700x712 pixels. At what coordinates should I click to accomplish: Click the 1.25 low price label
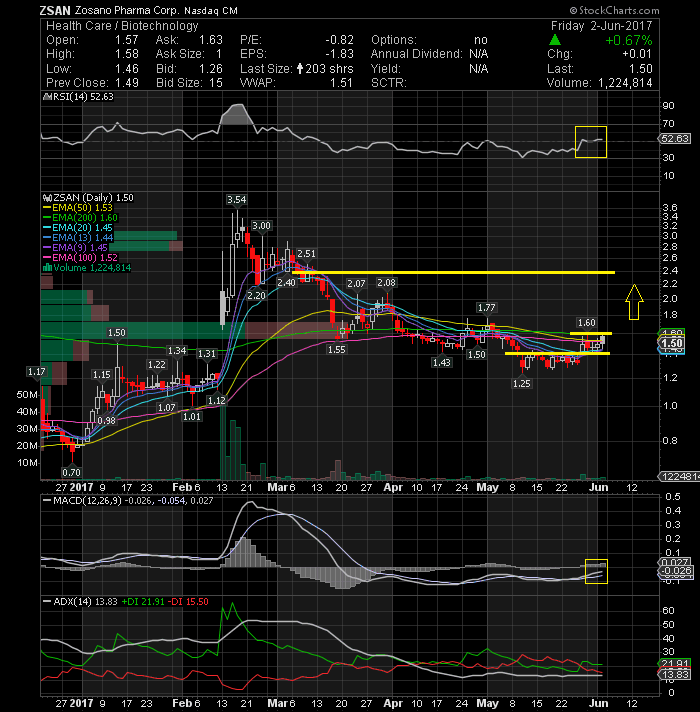(x=522, y=383)
